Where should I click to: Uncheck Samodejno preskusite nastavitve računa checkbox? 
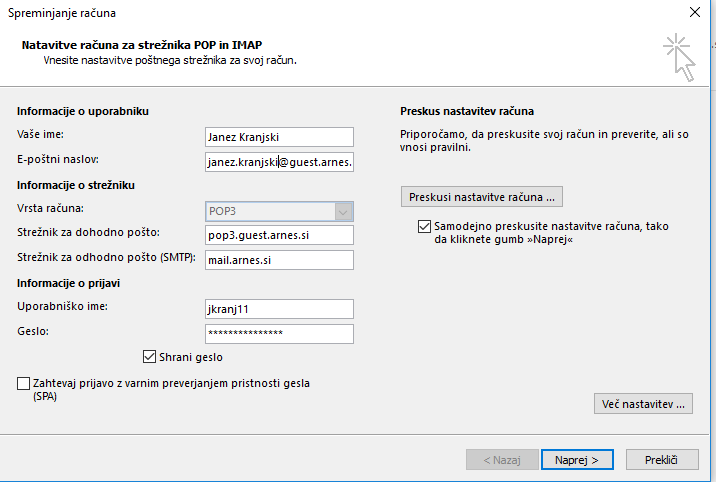[424, 226]
